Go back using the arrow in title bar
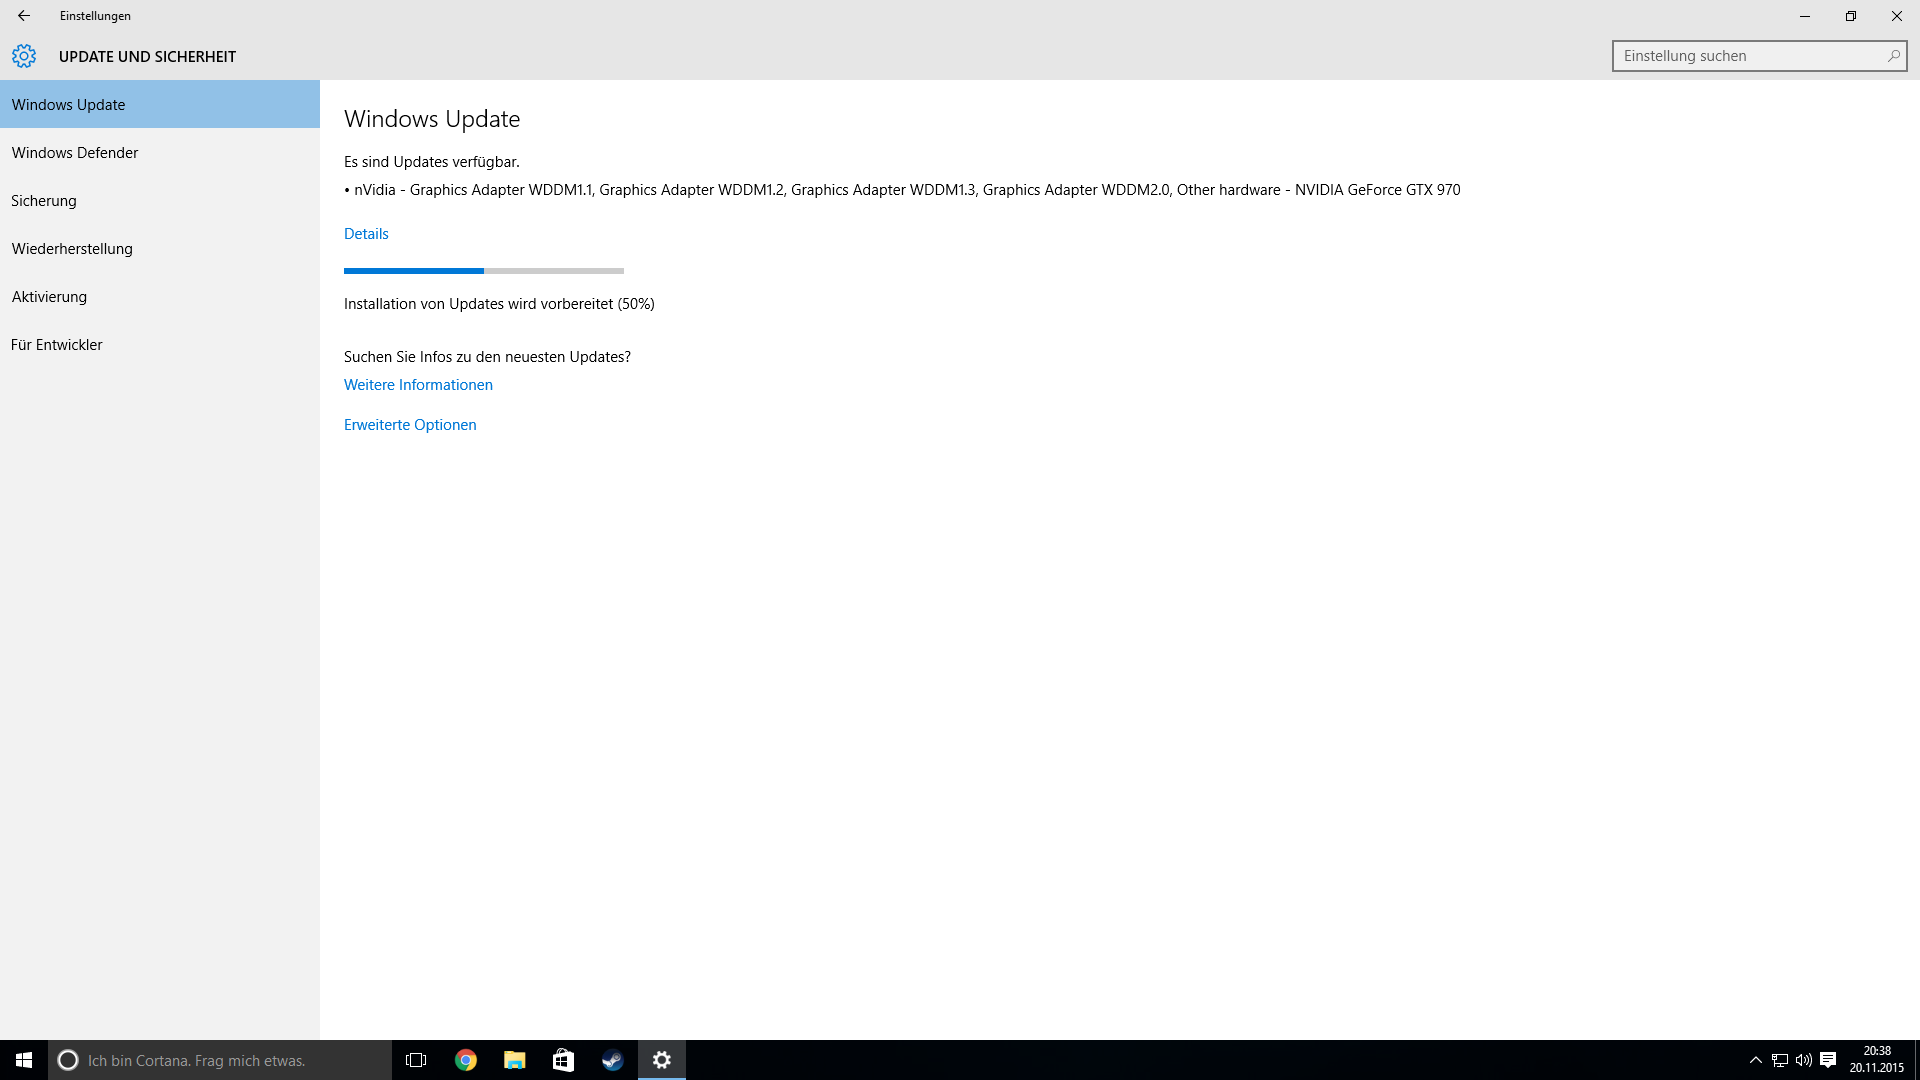 tap(24, 16)
